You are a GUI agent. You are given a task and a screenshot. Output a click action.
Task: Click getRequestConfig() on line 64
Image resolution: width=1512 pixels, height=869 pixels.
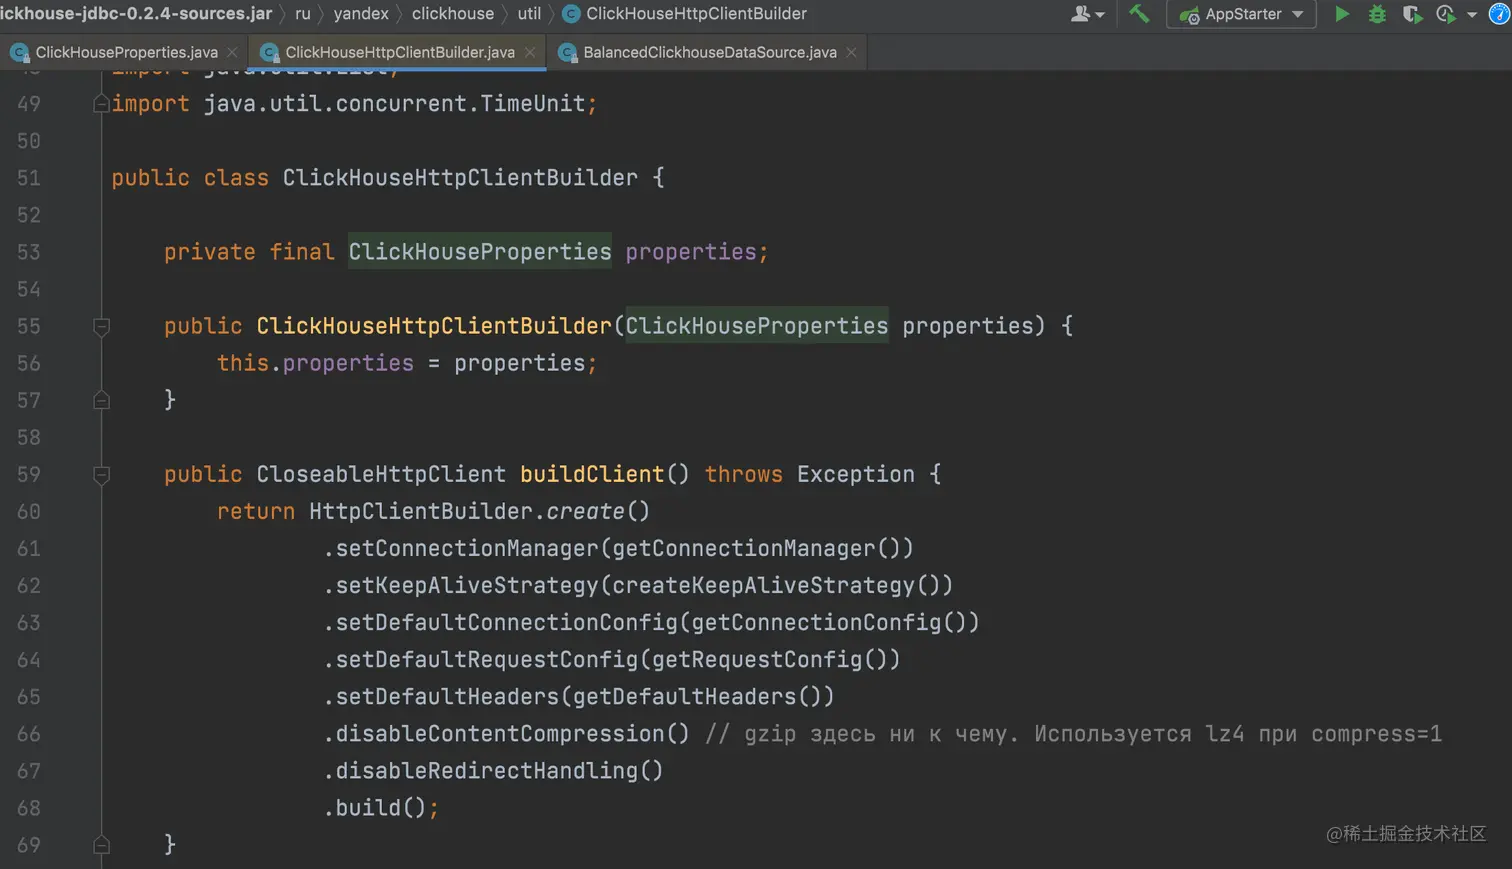pos(769,660)
